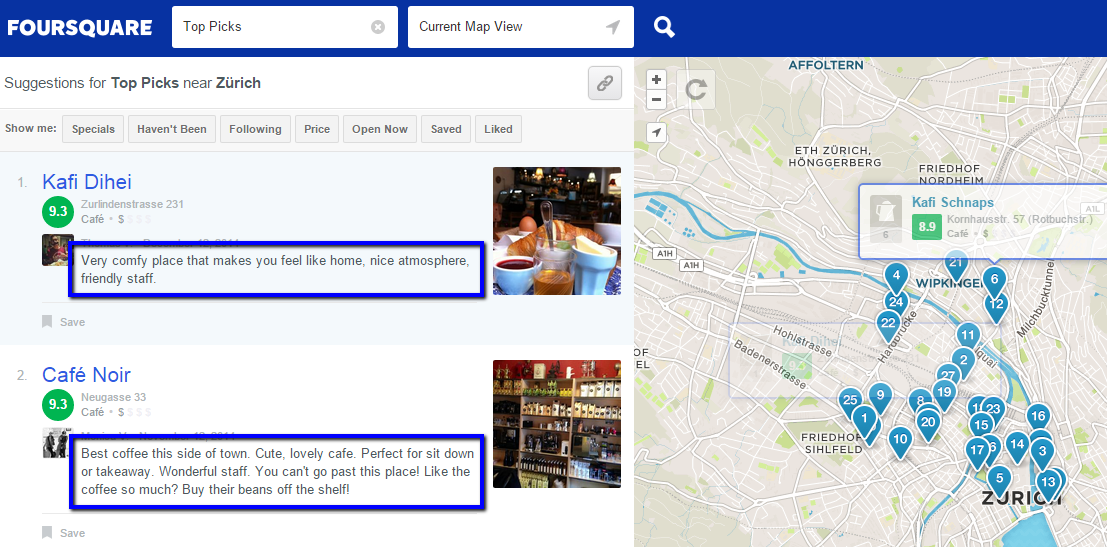Select map pin number 2
1107x547 pixels.
[963, 361]
